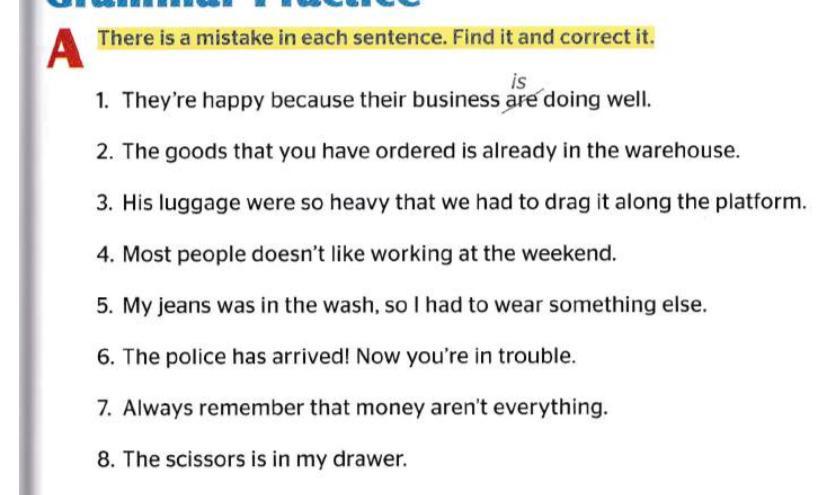Click the red letter A section marker
This screenshot has height=495, width=828.
pyautogui.click(x=65, y=49)
